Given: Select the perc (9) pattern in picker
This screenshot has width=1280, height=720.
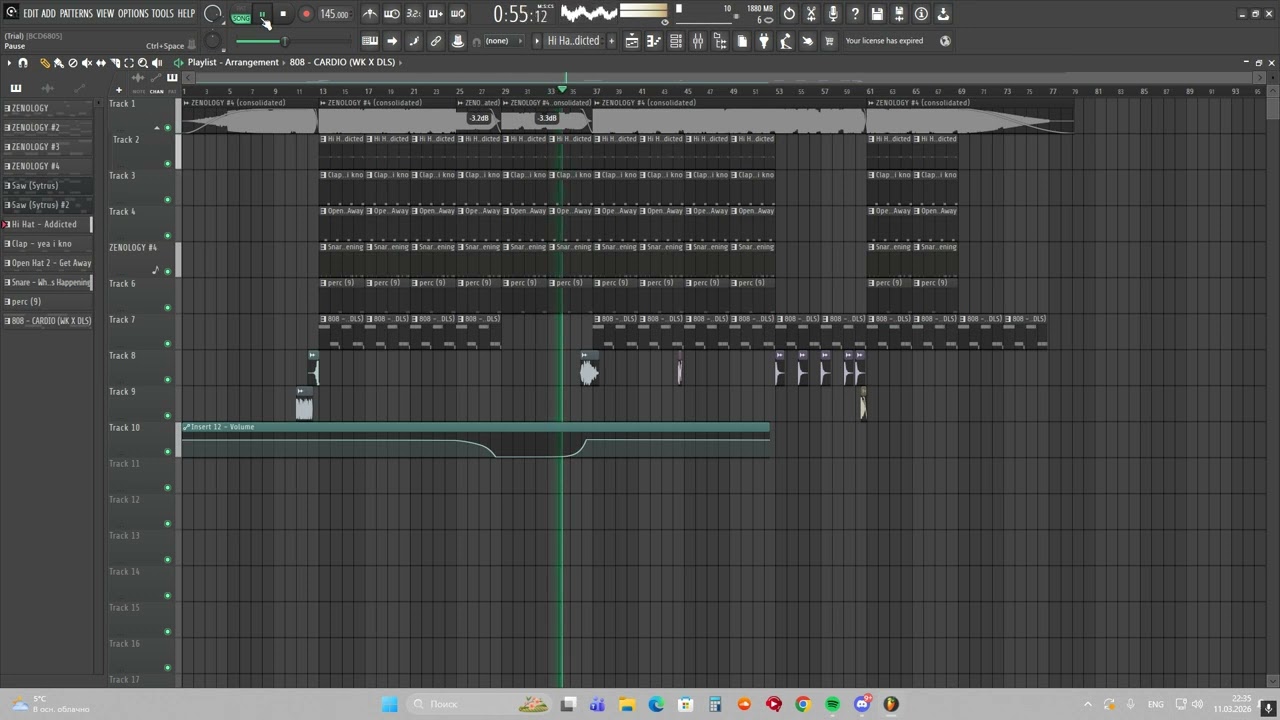Looking at the screenshot, I should pyautogui.click(x=47, y=302).
